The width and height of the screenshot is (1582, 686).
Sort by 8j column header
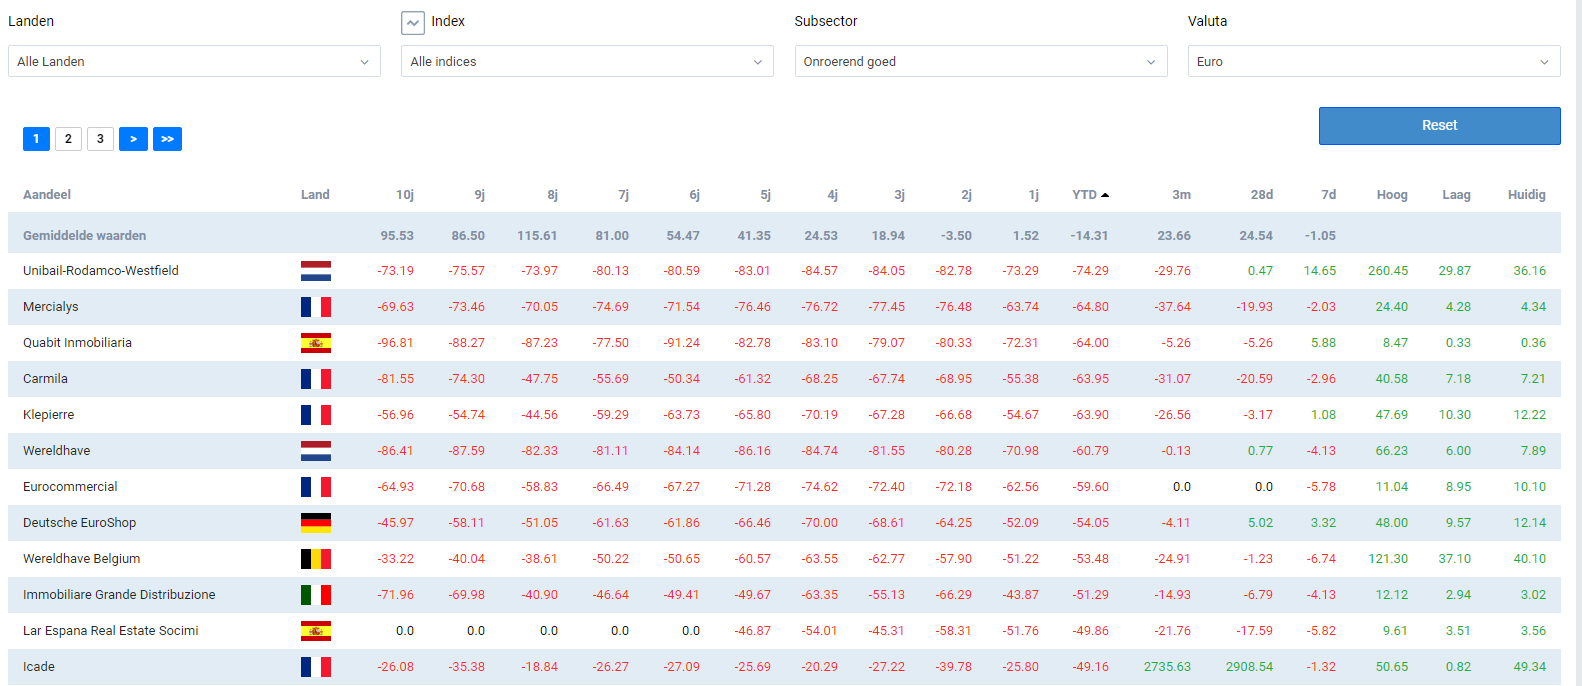(x=552, y=195)
